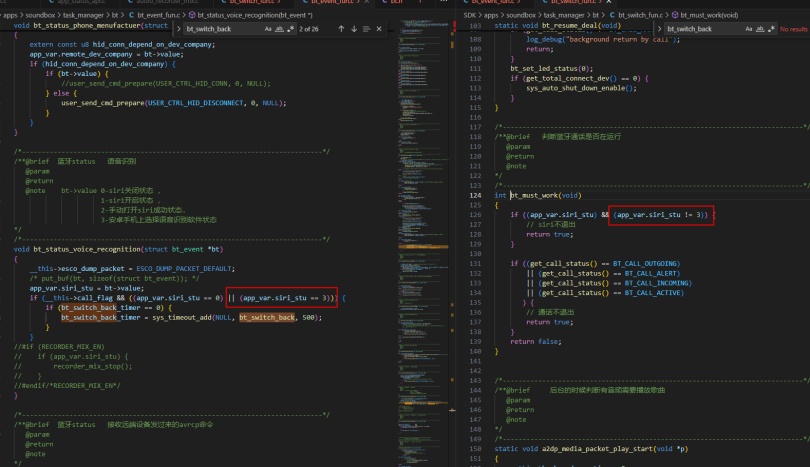The image size is (810, 467).
Task: Click BT_CALL_INCOMING constant
Action: 656,283
